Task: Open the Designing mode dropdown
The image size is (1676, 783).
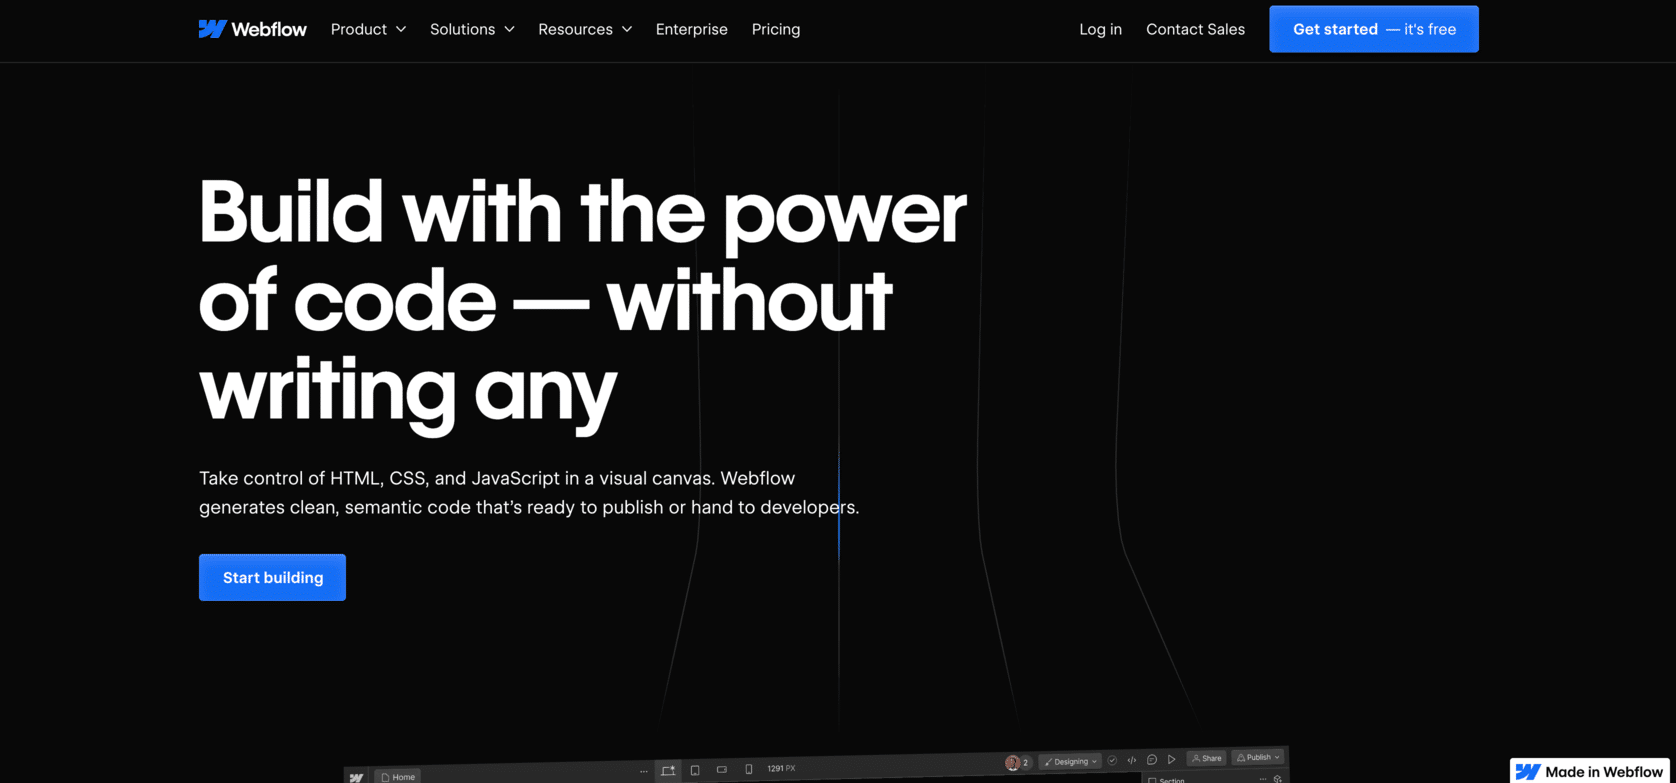Action: pos(1071,761)
